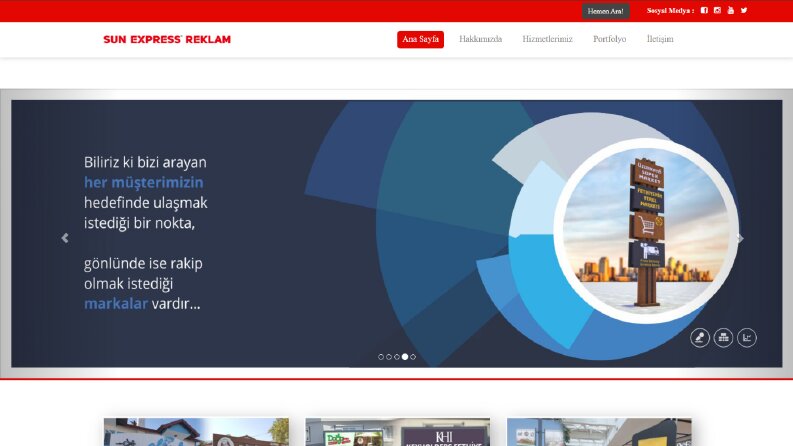Open the Facebook social media icon
The width and height of the screenshot is (793, 446).
coord(704,10)
